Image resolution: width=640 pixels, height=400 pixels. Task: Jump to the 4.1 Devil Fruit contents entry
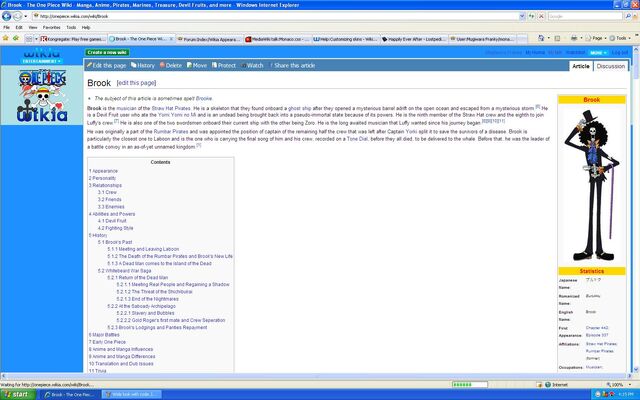[112, 221]
